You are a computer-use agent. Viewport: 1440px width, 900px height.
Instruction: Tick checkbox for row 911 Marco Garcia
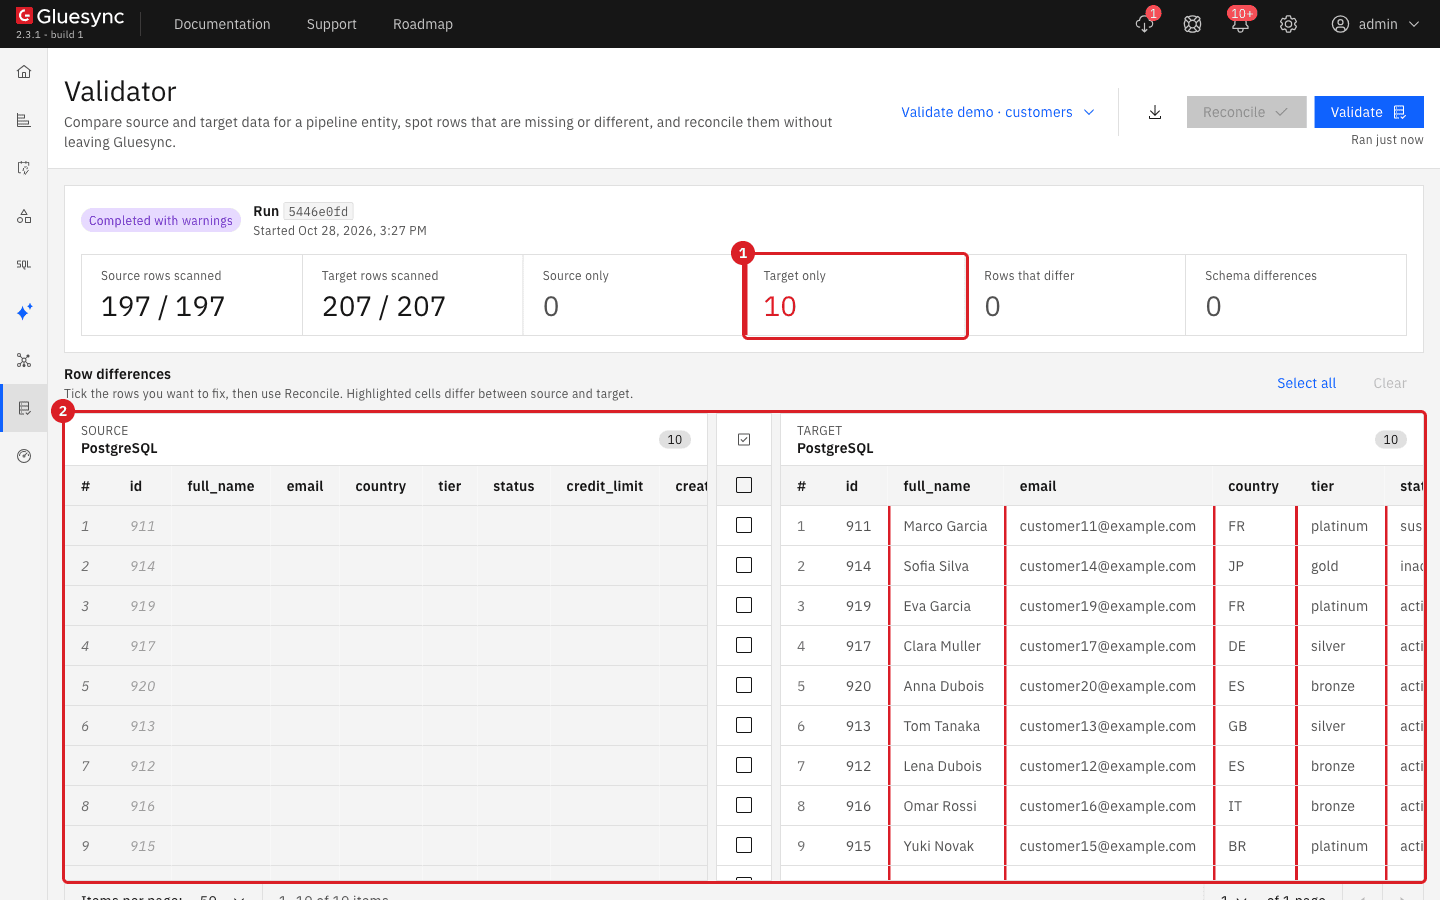coord(744,525)
